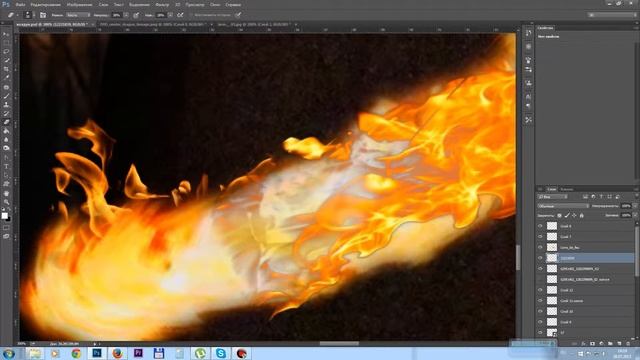This screenshot has height=360, width=640.
Task: Toggle pressure for size icon
Action: point(238,15)
